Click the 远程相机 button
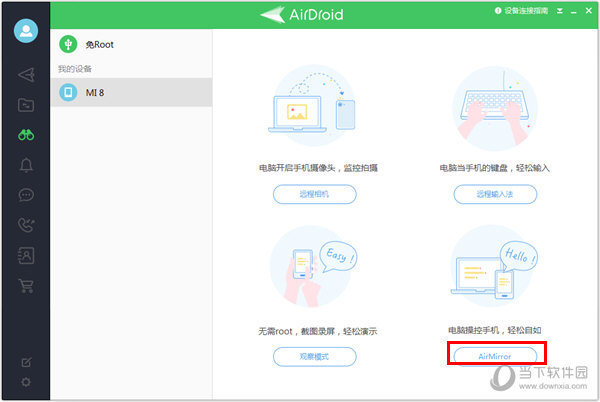 click(x=315, y=194)
